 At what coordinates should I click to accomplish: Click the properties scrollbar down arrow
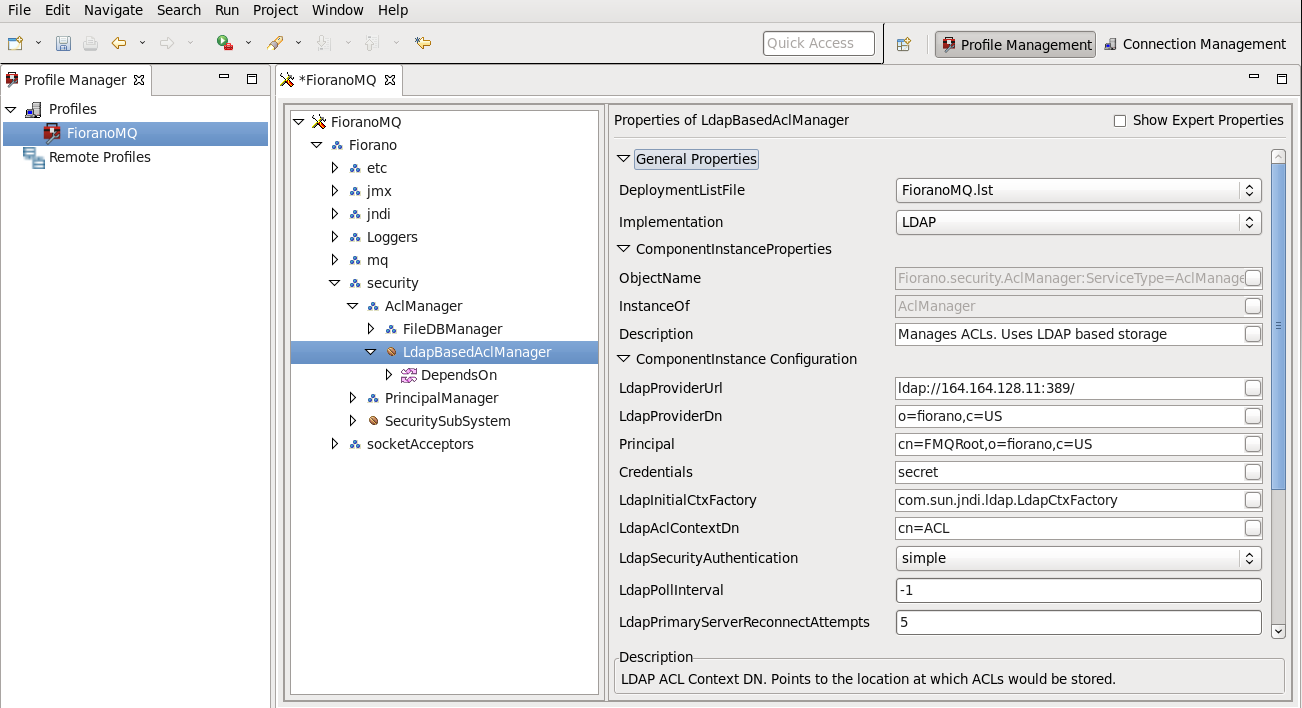(1278, 631)
